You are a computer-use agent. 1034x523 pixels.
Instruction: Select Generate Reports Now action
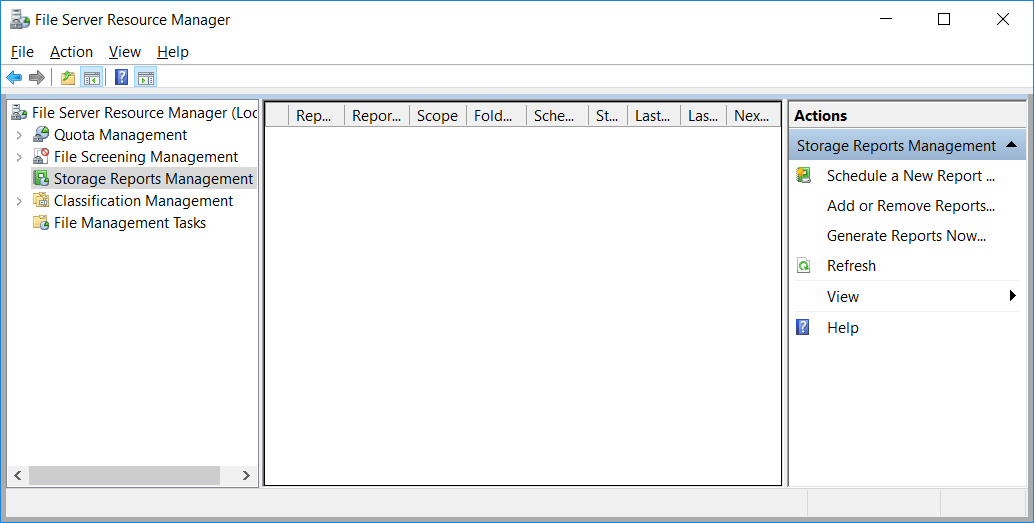(906, 236)
